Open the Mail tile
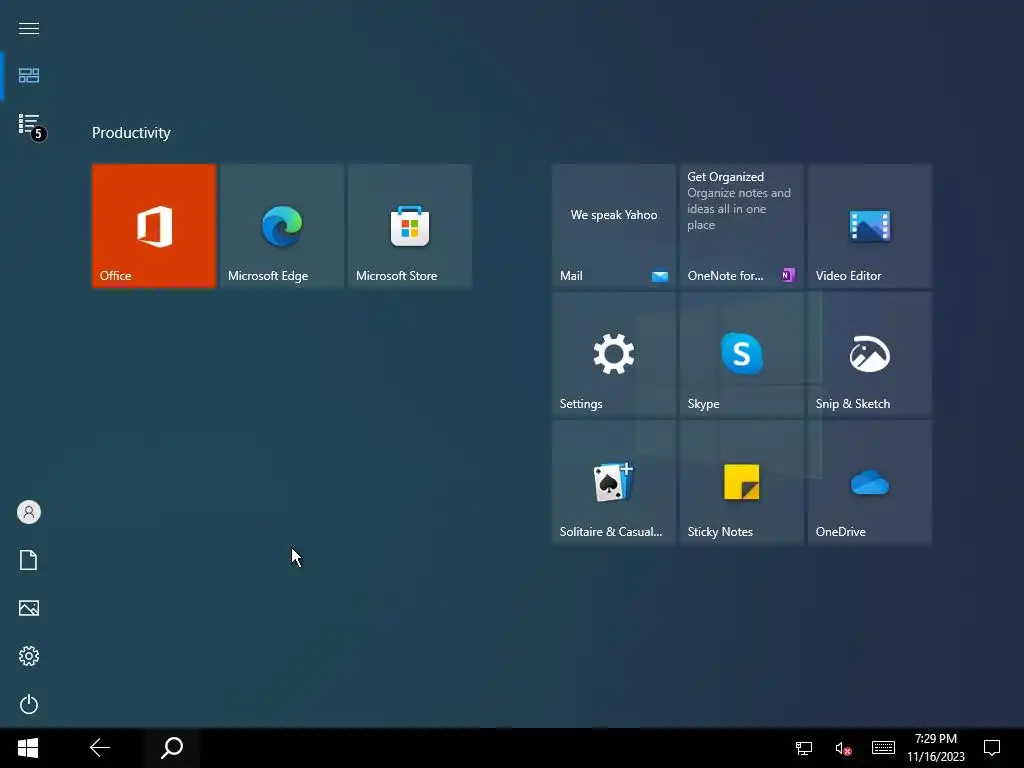The height and width of the screenshot is (768, 1024). point(613,226)
